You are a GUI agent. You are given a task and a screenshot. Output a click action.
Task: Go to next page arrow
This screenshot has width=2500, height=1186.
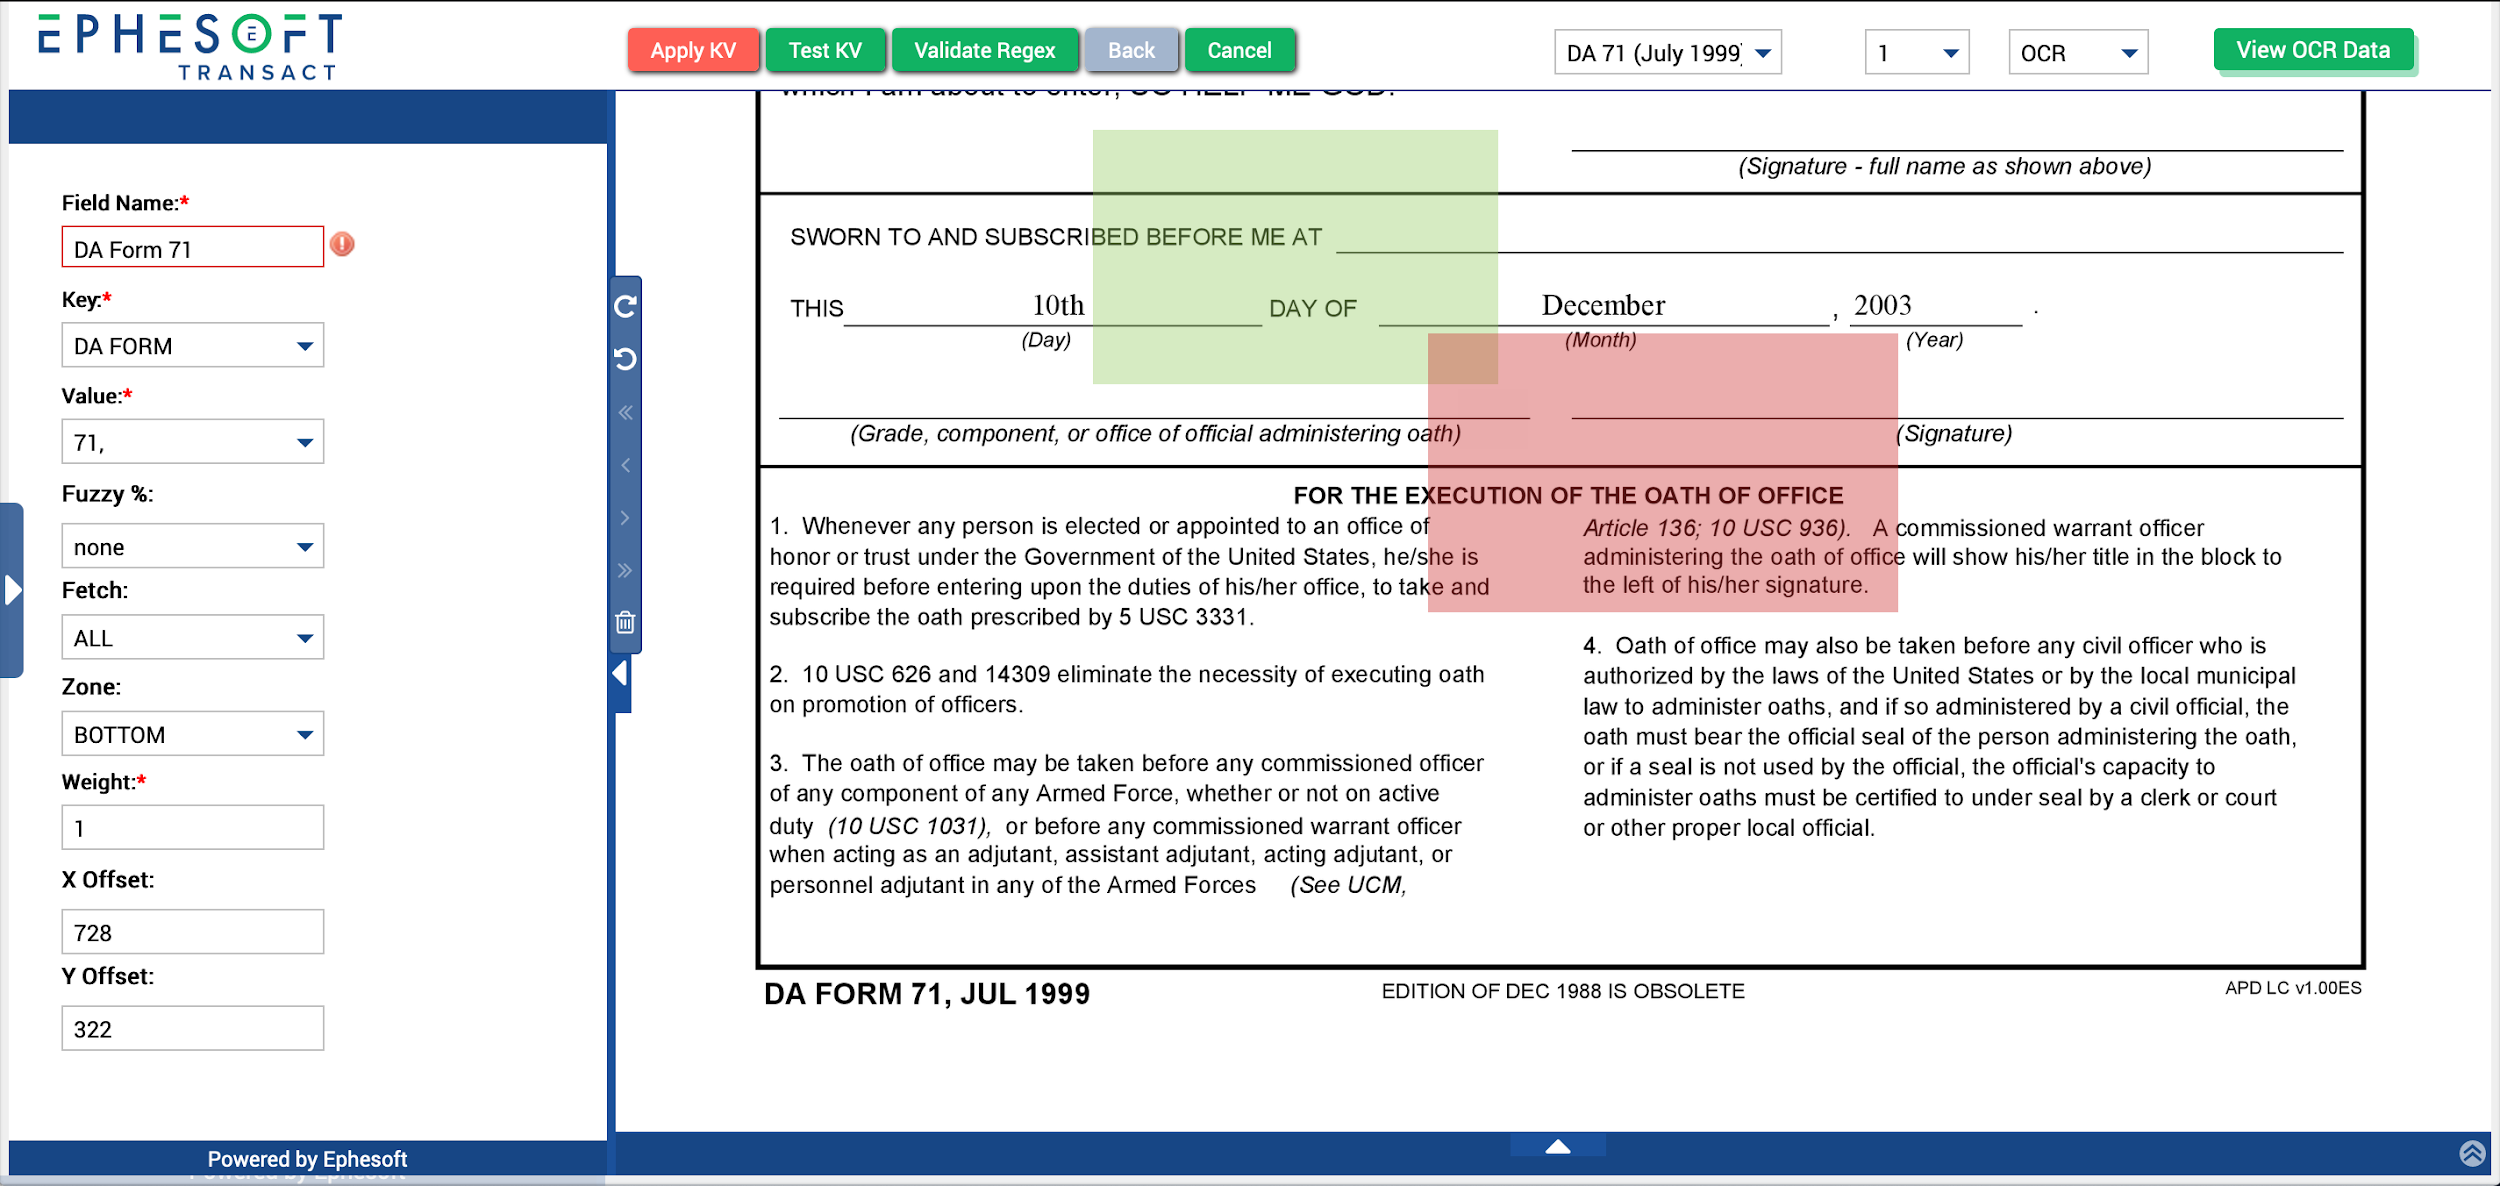[625, 518]
